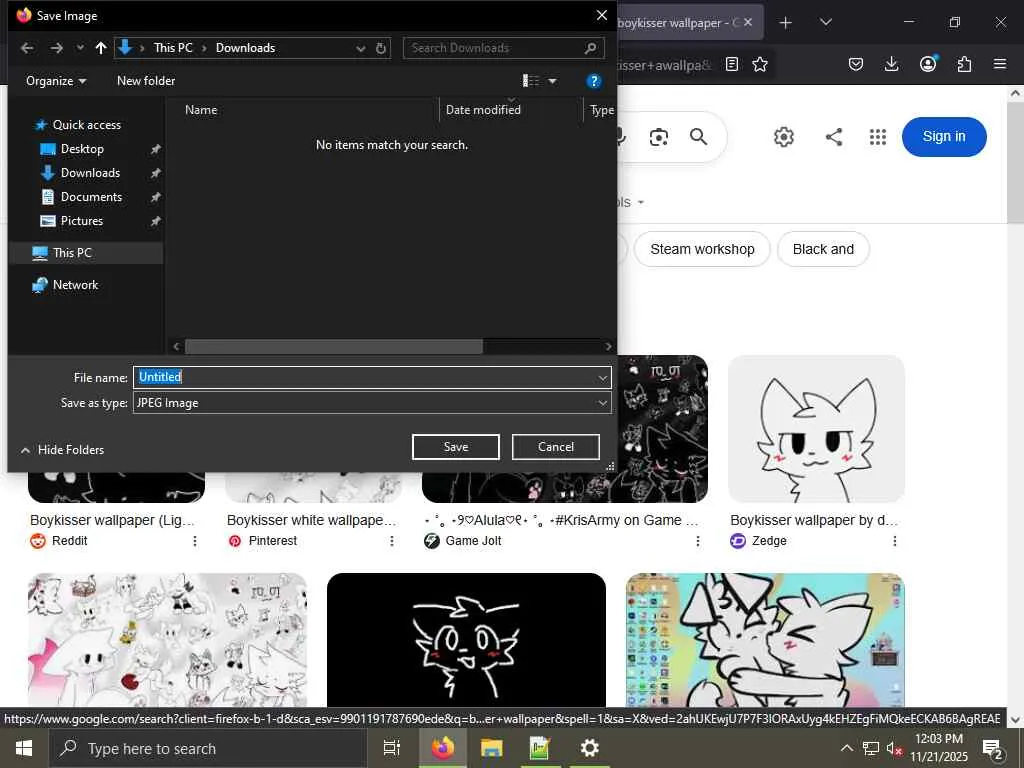The height and width of the screenshot is (768, 1024).
Task: Open recent locations dropdown arrow
Action: click(80, 48)
